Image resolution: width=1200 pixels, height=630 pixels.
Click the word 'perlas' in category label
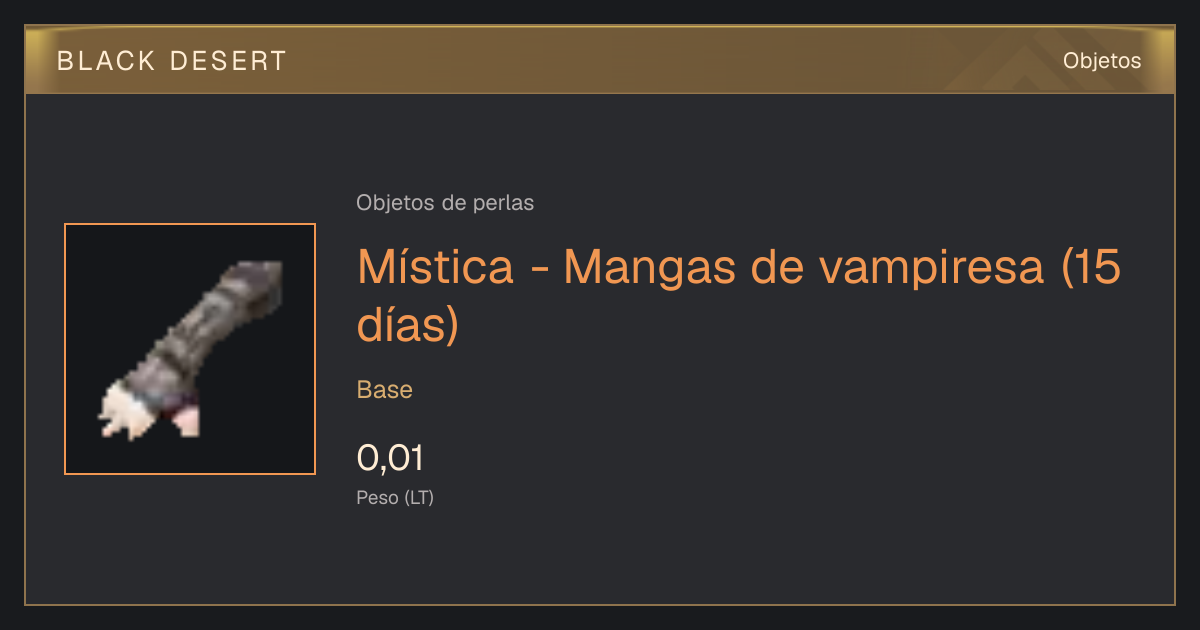(x=506, y=203)
